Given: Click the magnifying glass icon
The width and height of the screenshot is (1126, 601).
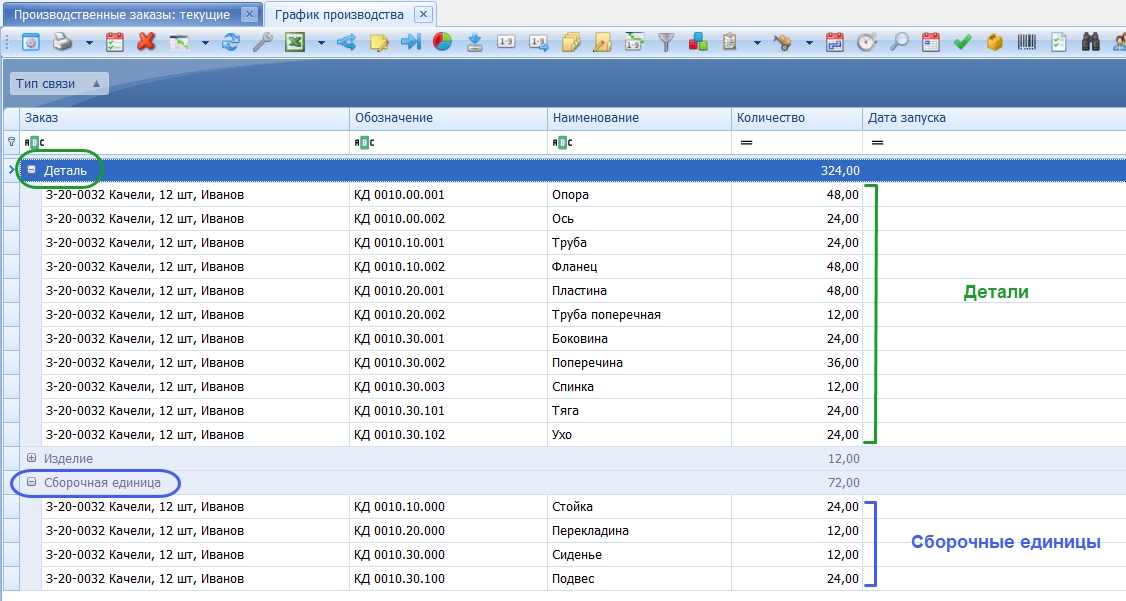Looking at the screenshot, I should point(898,42).
